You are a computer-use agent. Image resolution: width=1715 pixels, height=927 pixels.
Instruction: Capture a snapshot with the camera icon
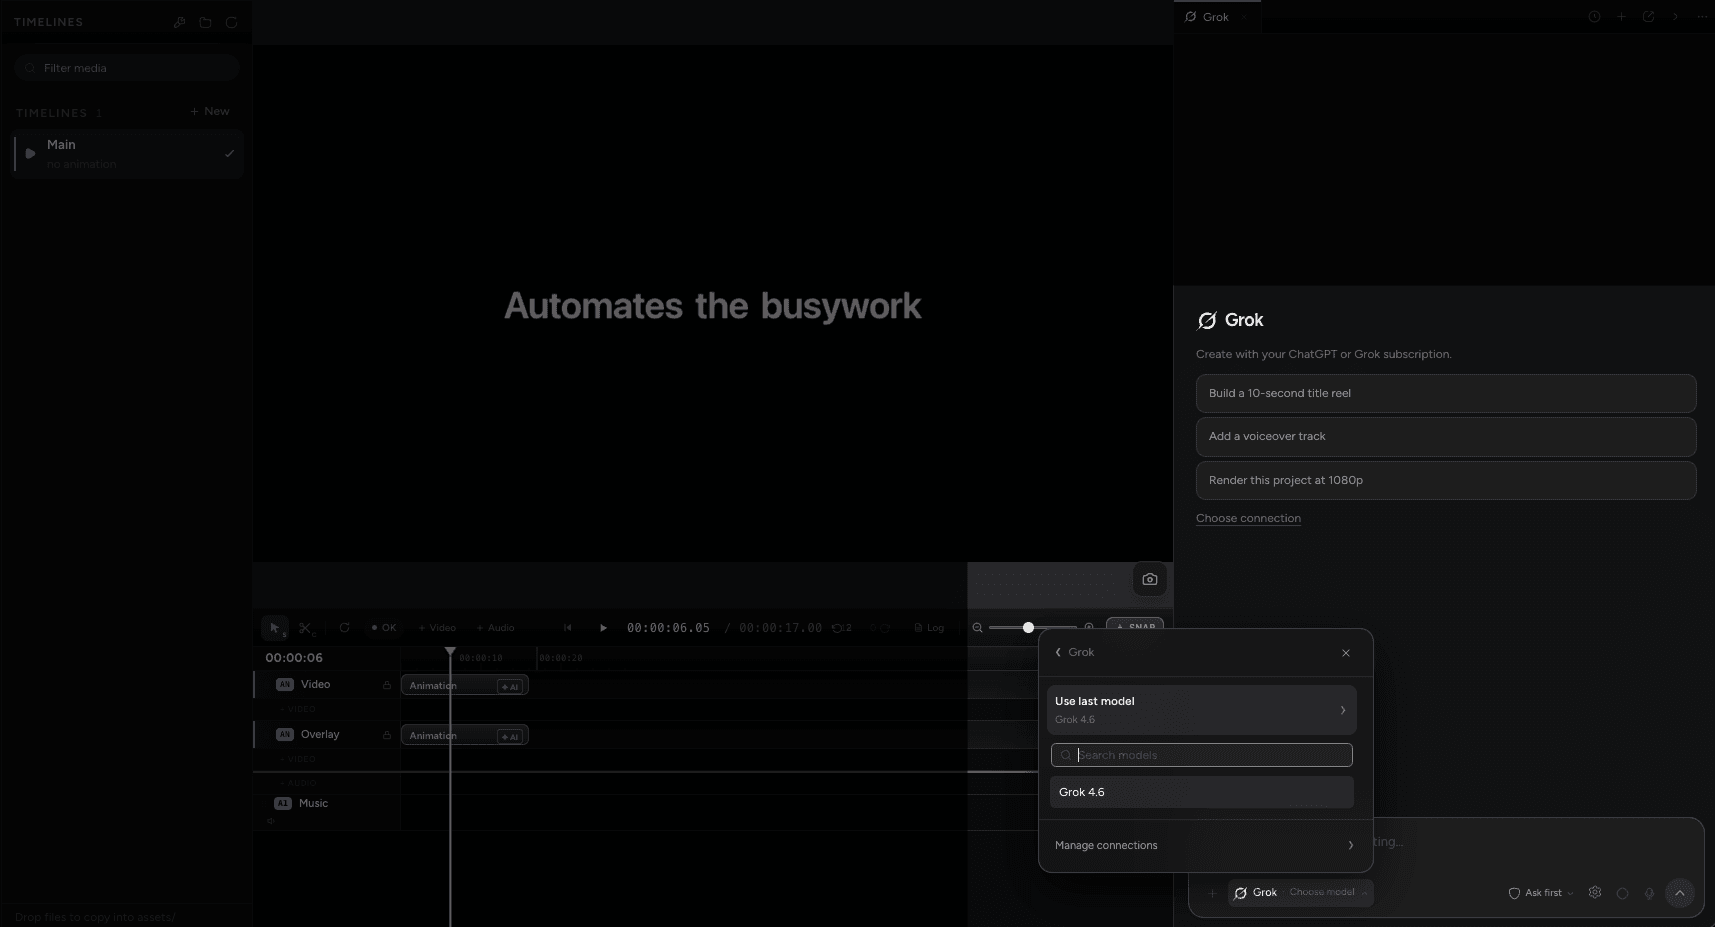pyautogui.click(x=1150, y=579)
